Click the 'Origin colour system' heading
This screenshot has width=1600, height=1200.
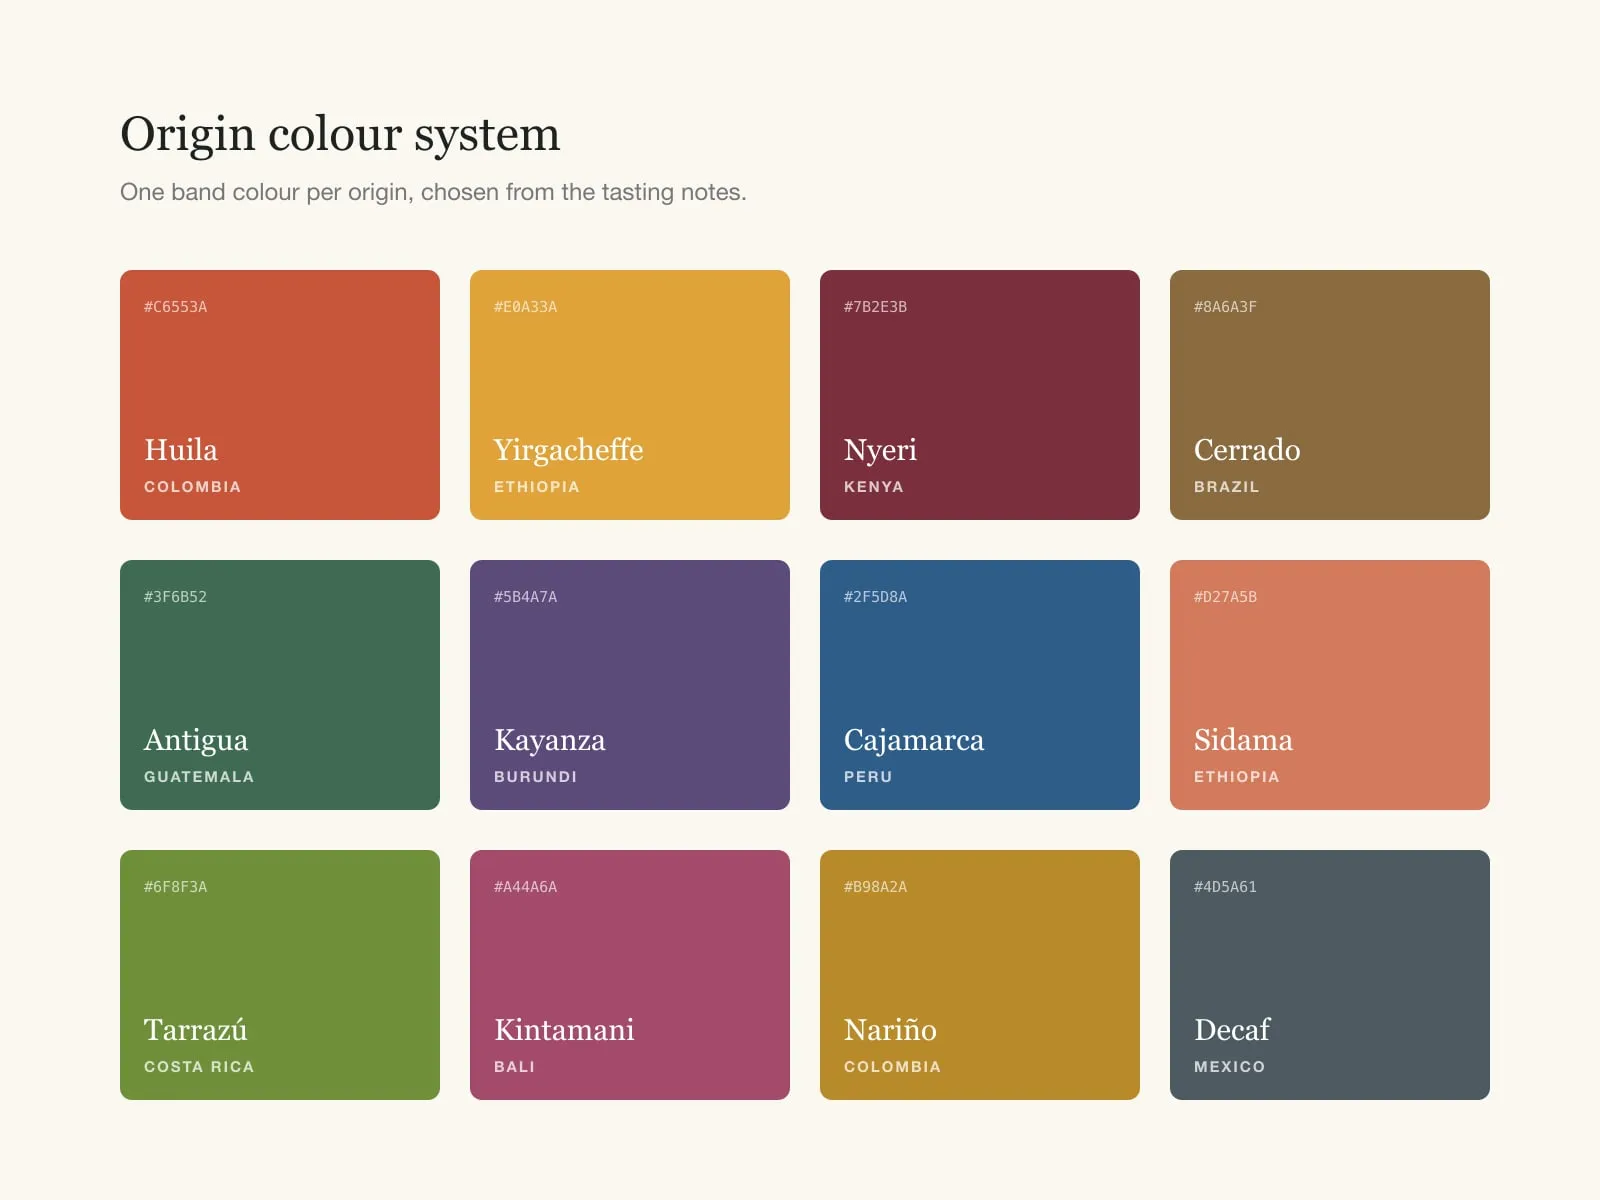(x=340, y=135)
